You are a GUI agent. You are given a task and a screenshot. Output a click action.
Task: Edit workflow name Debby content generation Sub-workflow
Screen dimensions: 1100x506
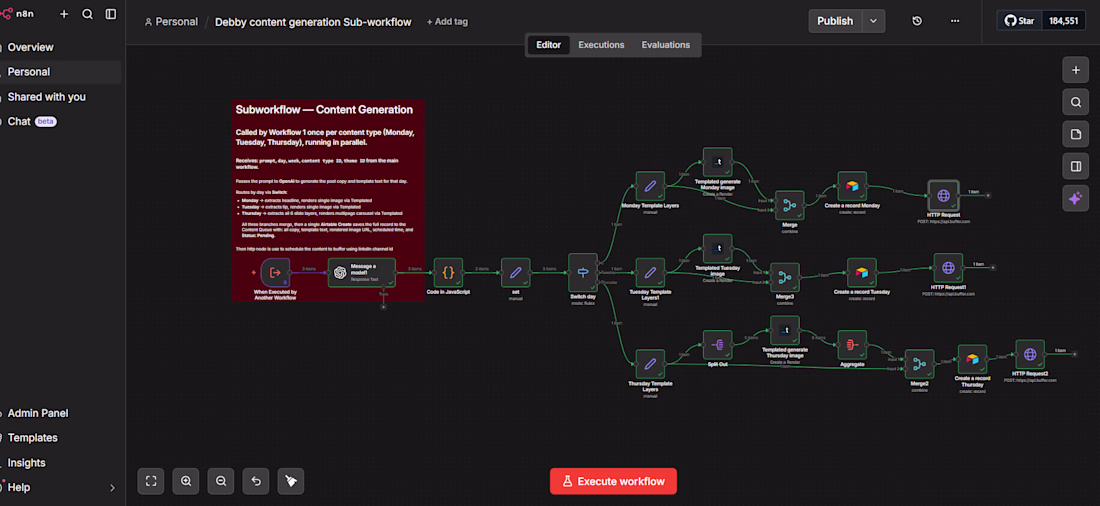[313, 22]
